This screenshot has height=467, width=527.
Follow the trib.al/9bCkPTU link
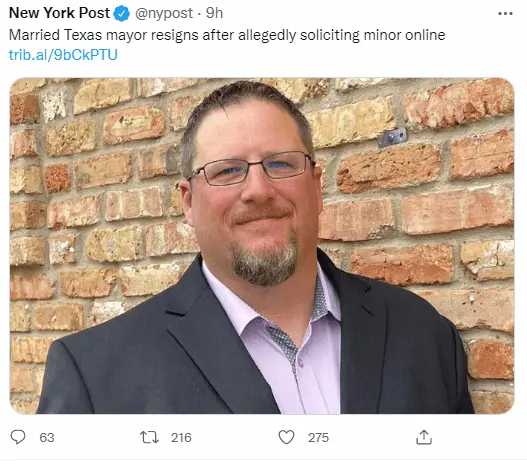pos(63,54)
